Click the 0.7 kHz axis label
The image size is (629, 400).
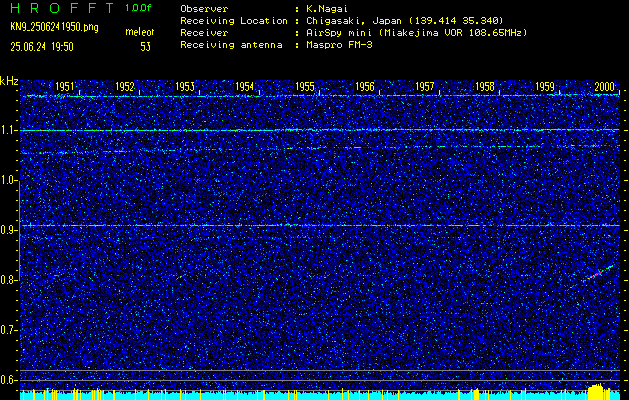[8, 330]
